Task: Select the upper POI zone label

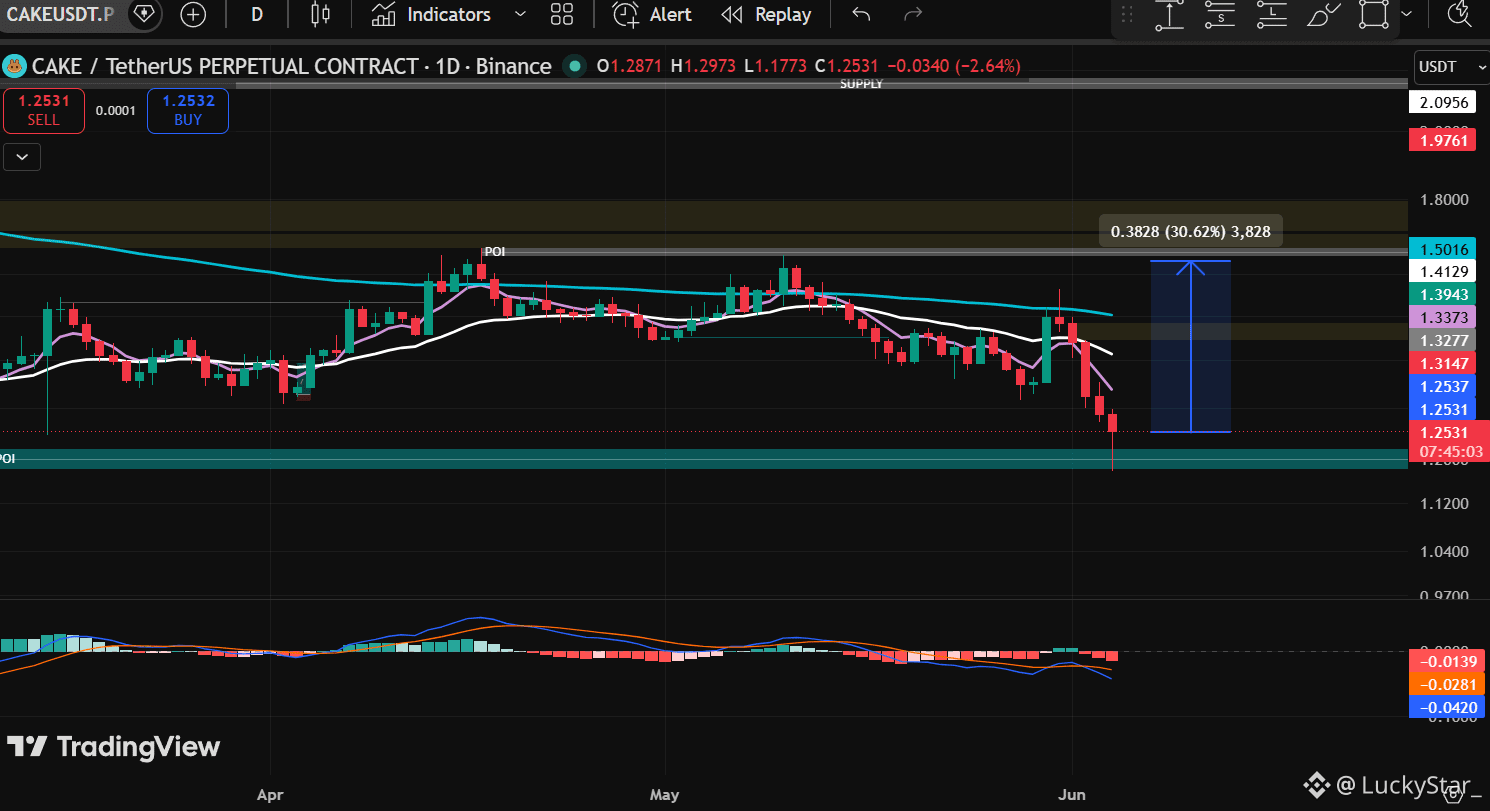Action: click(494, 252)
